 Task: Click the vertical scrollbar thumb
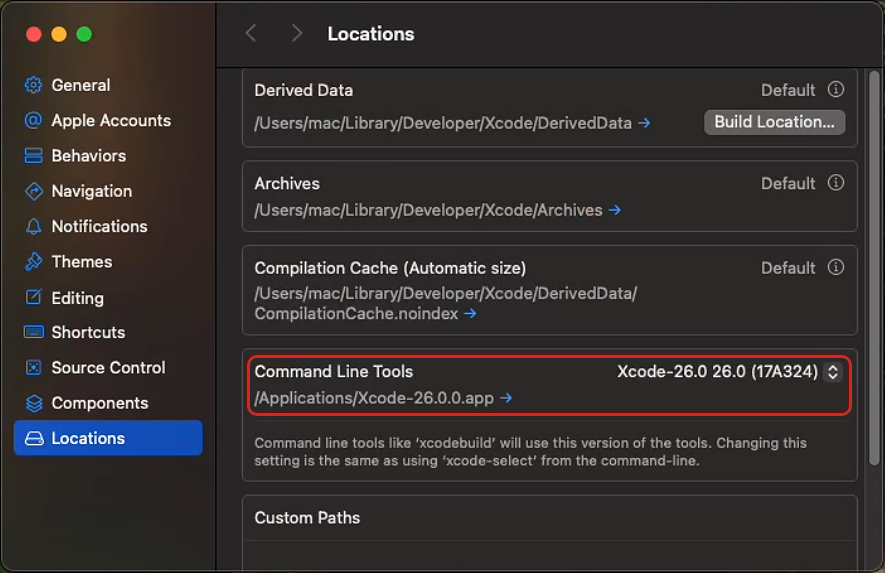pyautogui.click(x=874, y=268)
